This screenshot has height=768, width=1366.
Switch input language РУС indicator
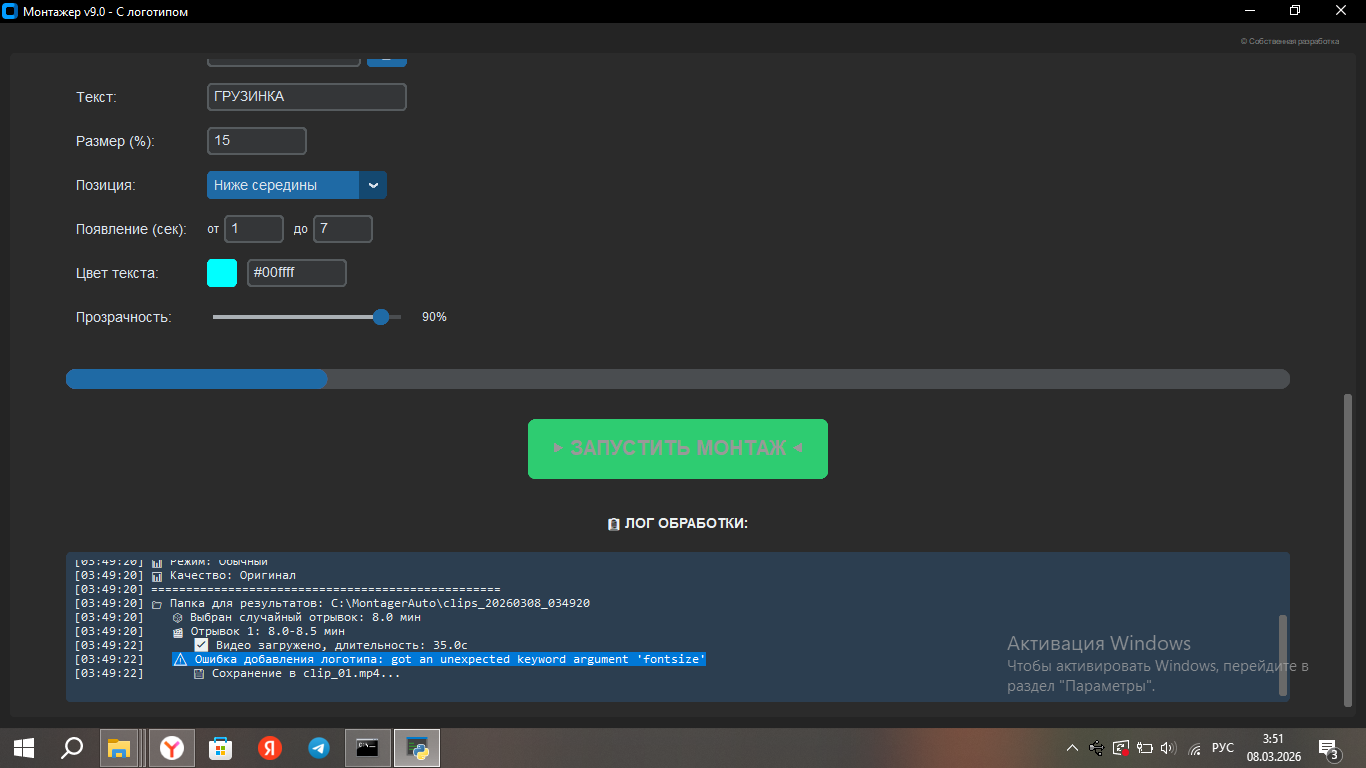1222,748
